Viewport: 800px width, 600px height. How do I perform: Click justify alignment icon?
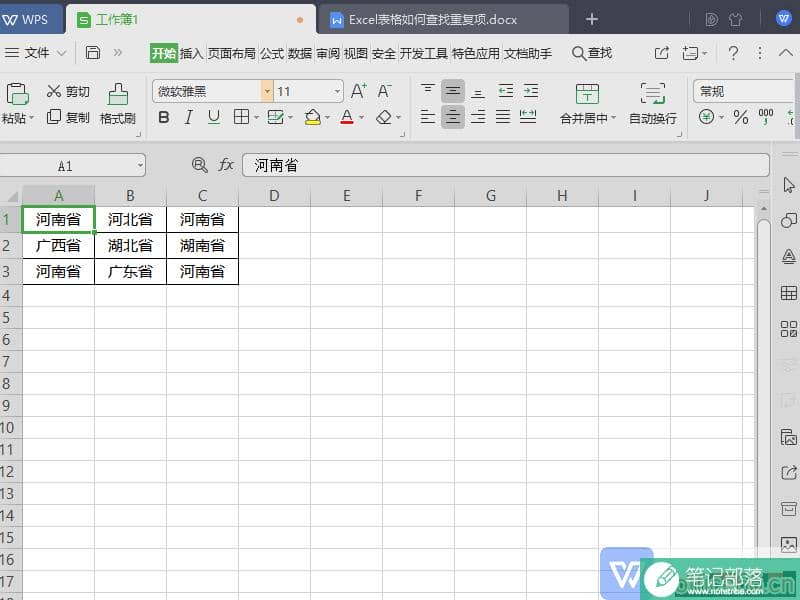pos(503,117)
